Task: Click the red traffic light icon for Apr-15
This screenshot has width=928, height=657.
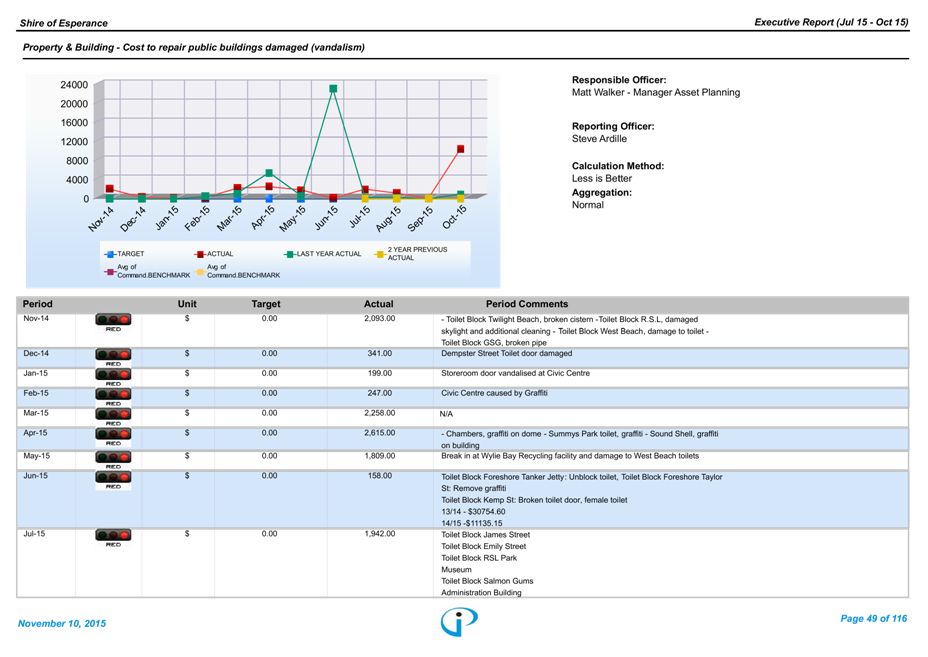Action: pos(113,438)
